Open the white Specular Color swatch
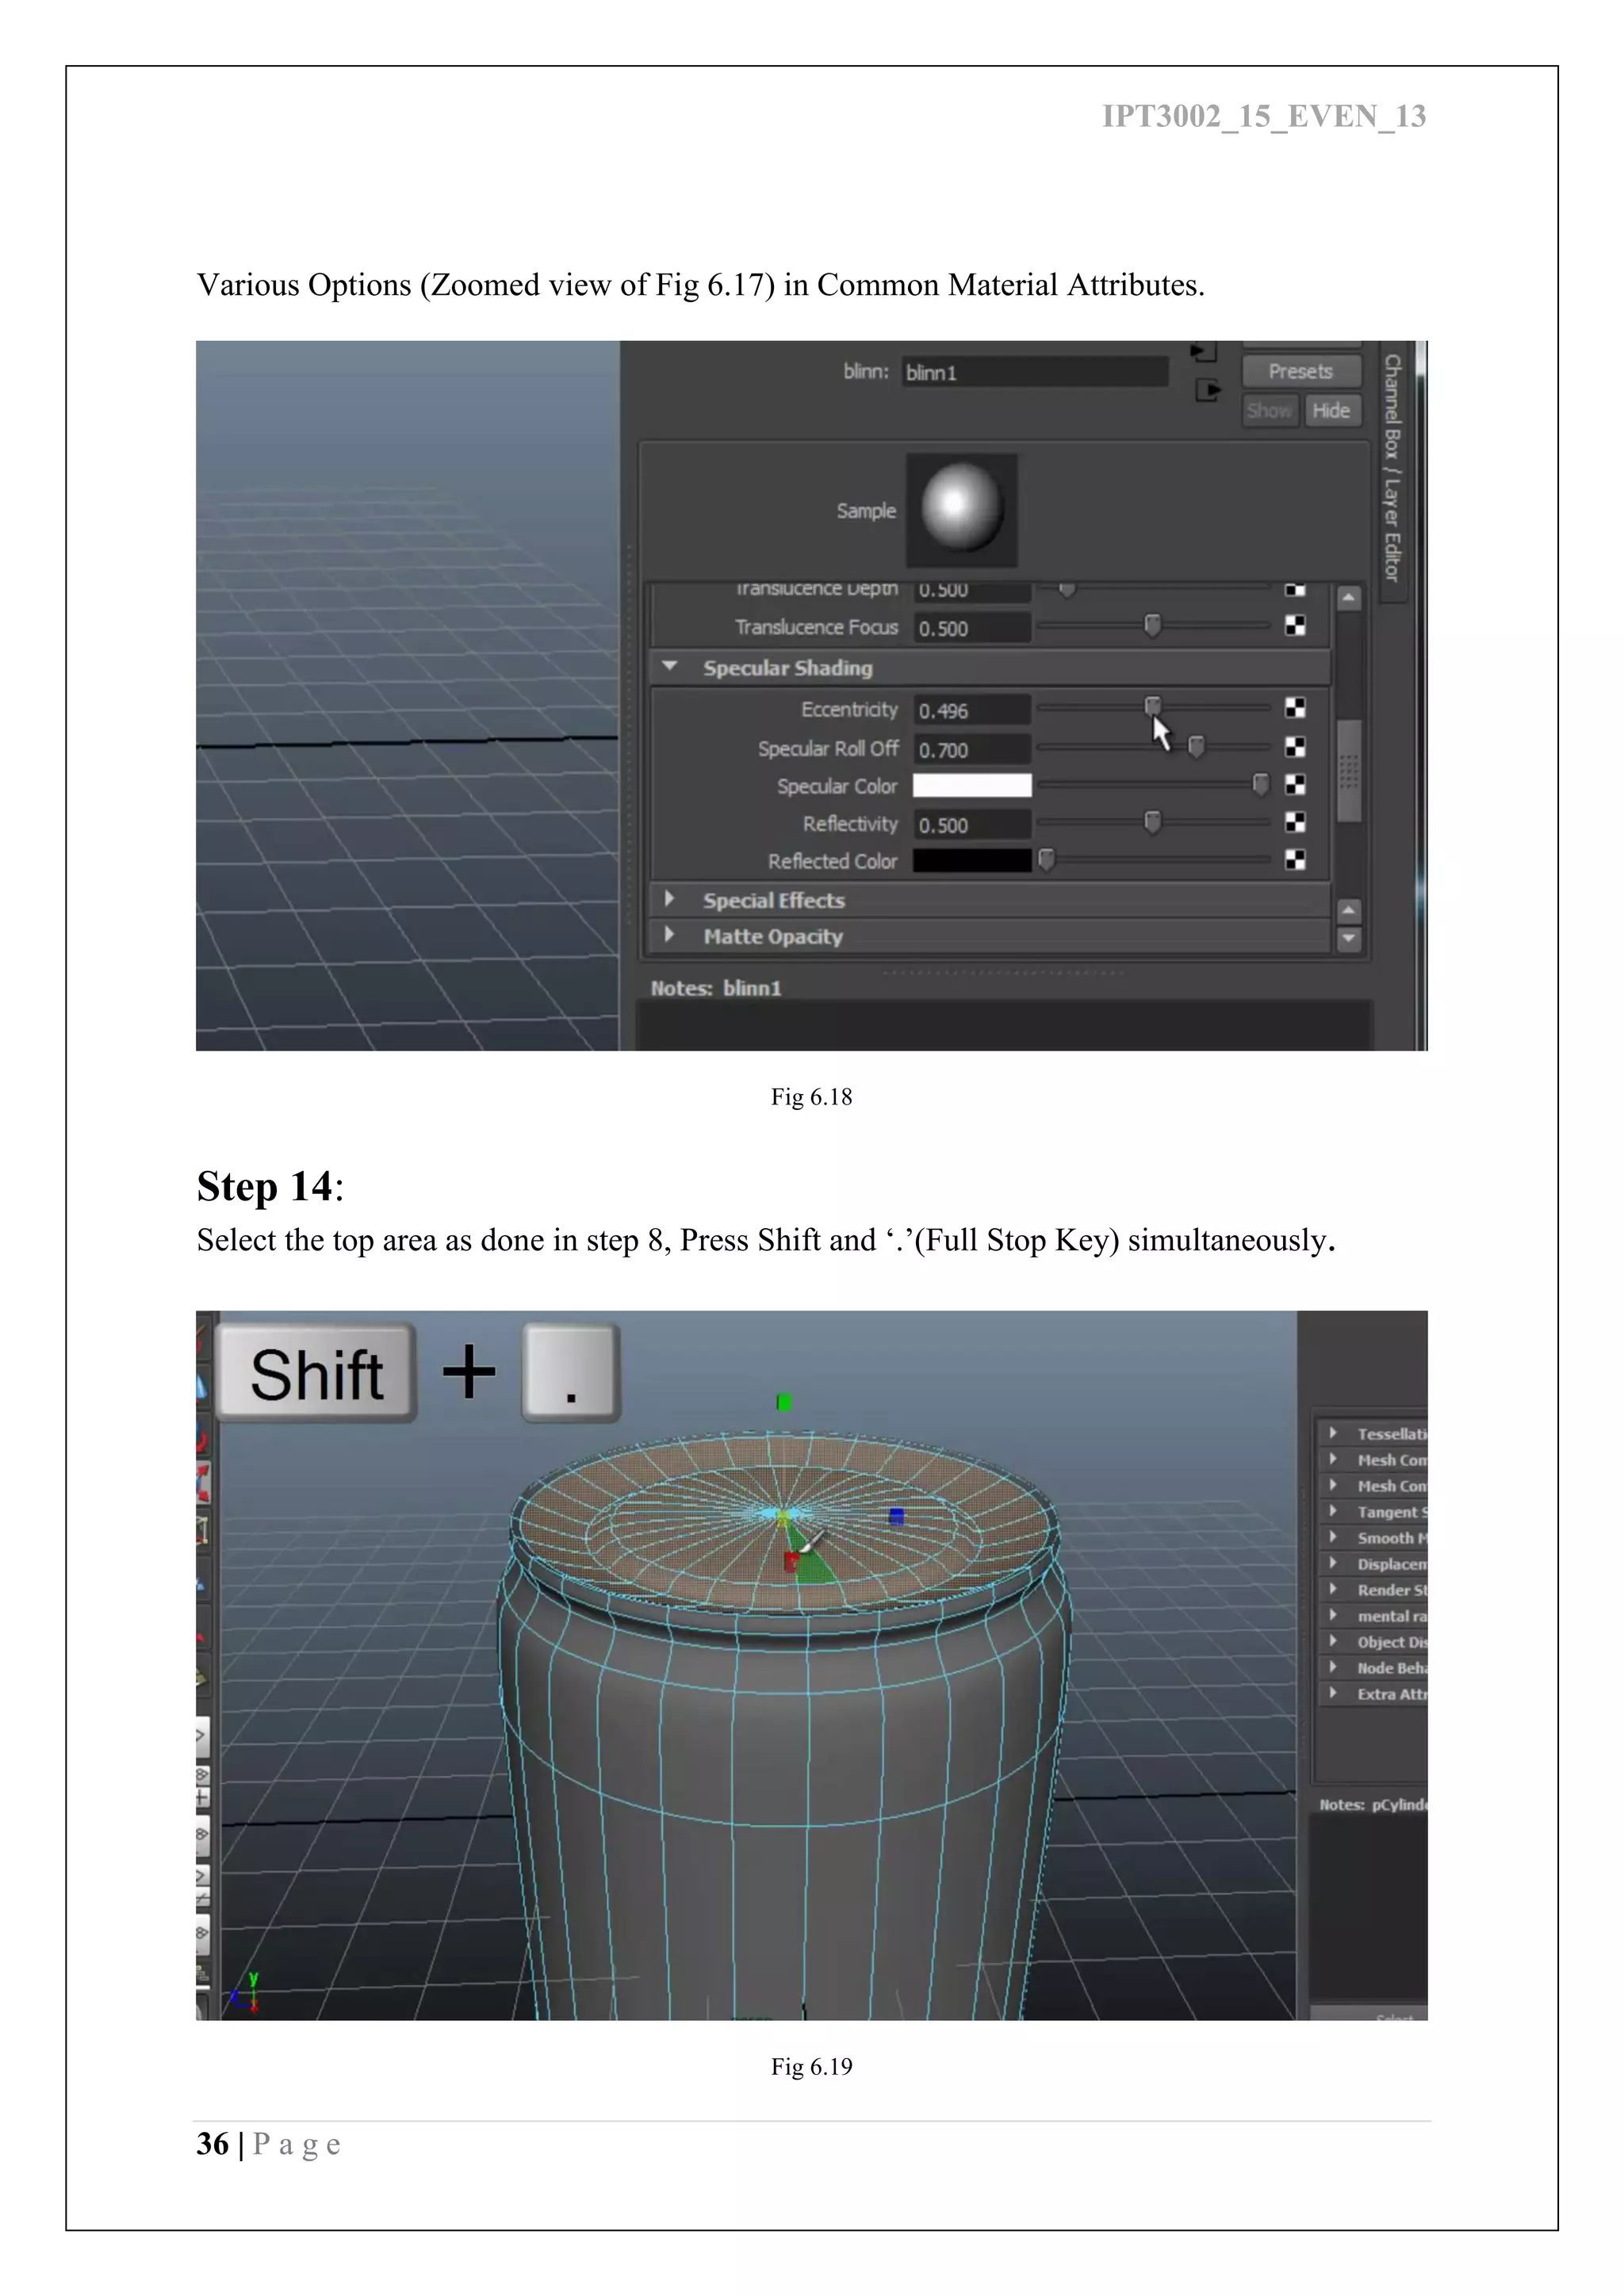The image size is (1624, 2296). click(x=971, y=786)
